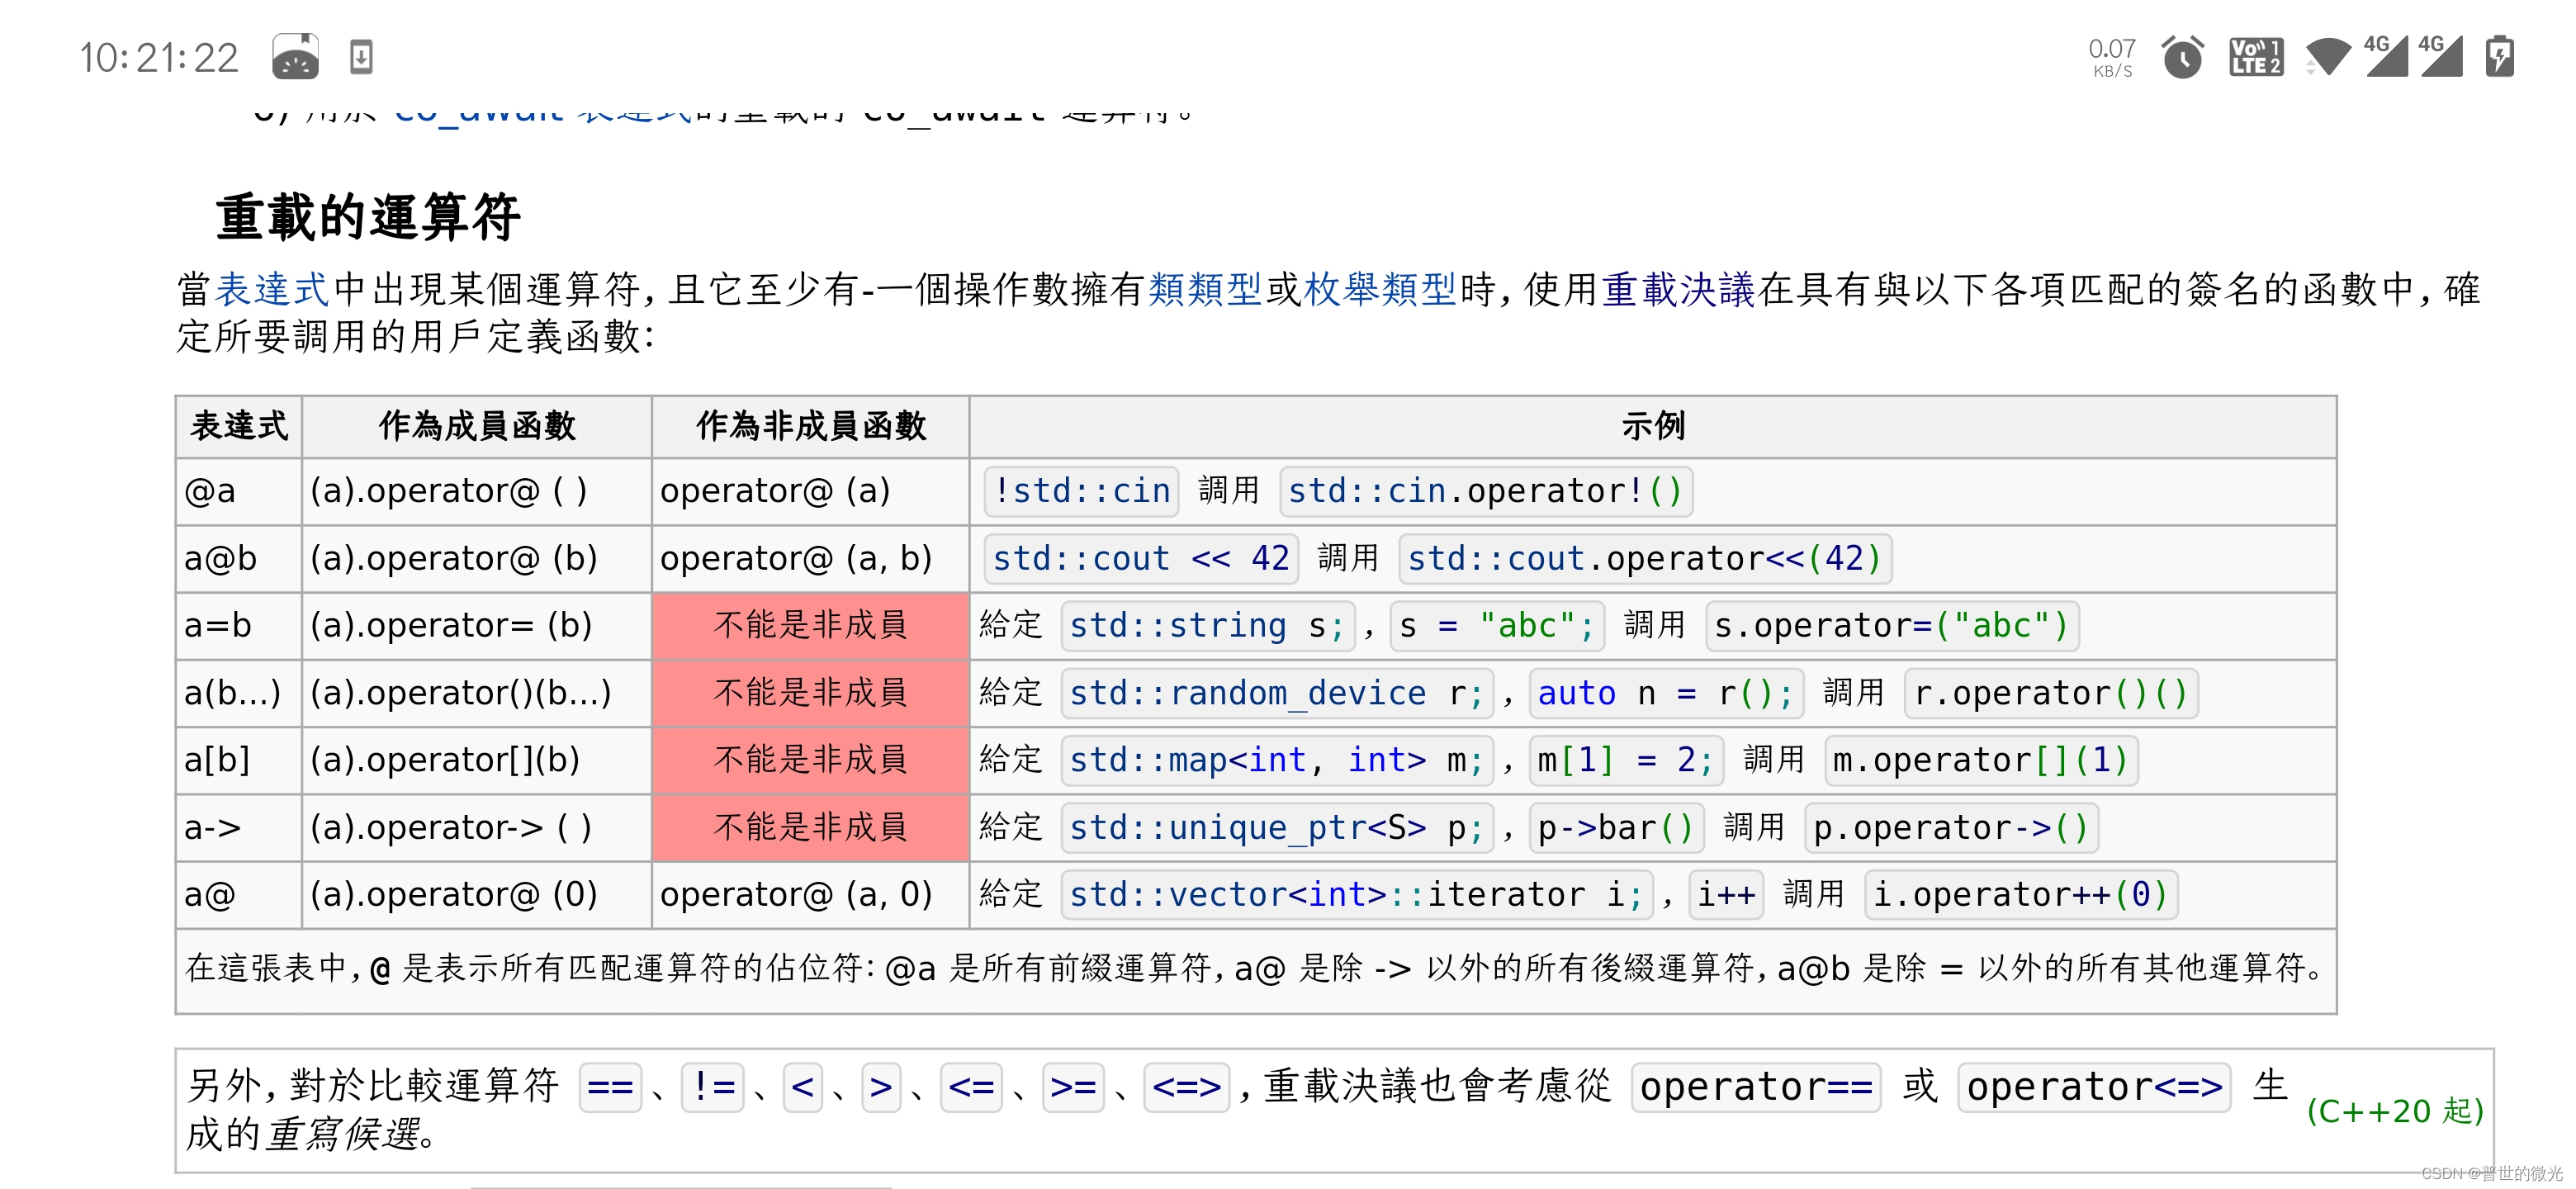This screenshot has width=2576, height=1189.
Task: Click the red 不能是非成員 cell in a=b row
Action: coord(811,625)
